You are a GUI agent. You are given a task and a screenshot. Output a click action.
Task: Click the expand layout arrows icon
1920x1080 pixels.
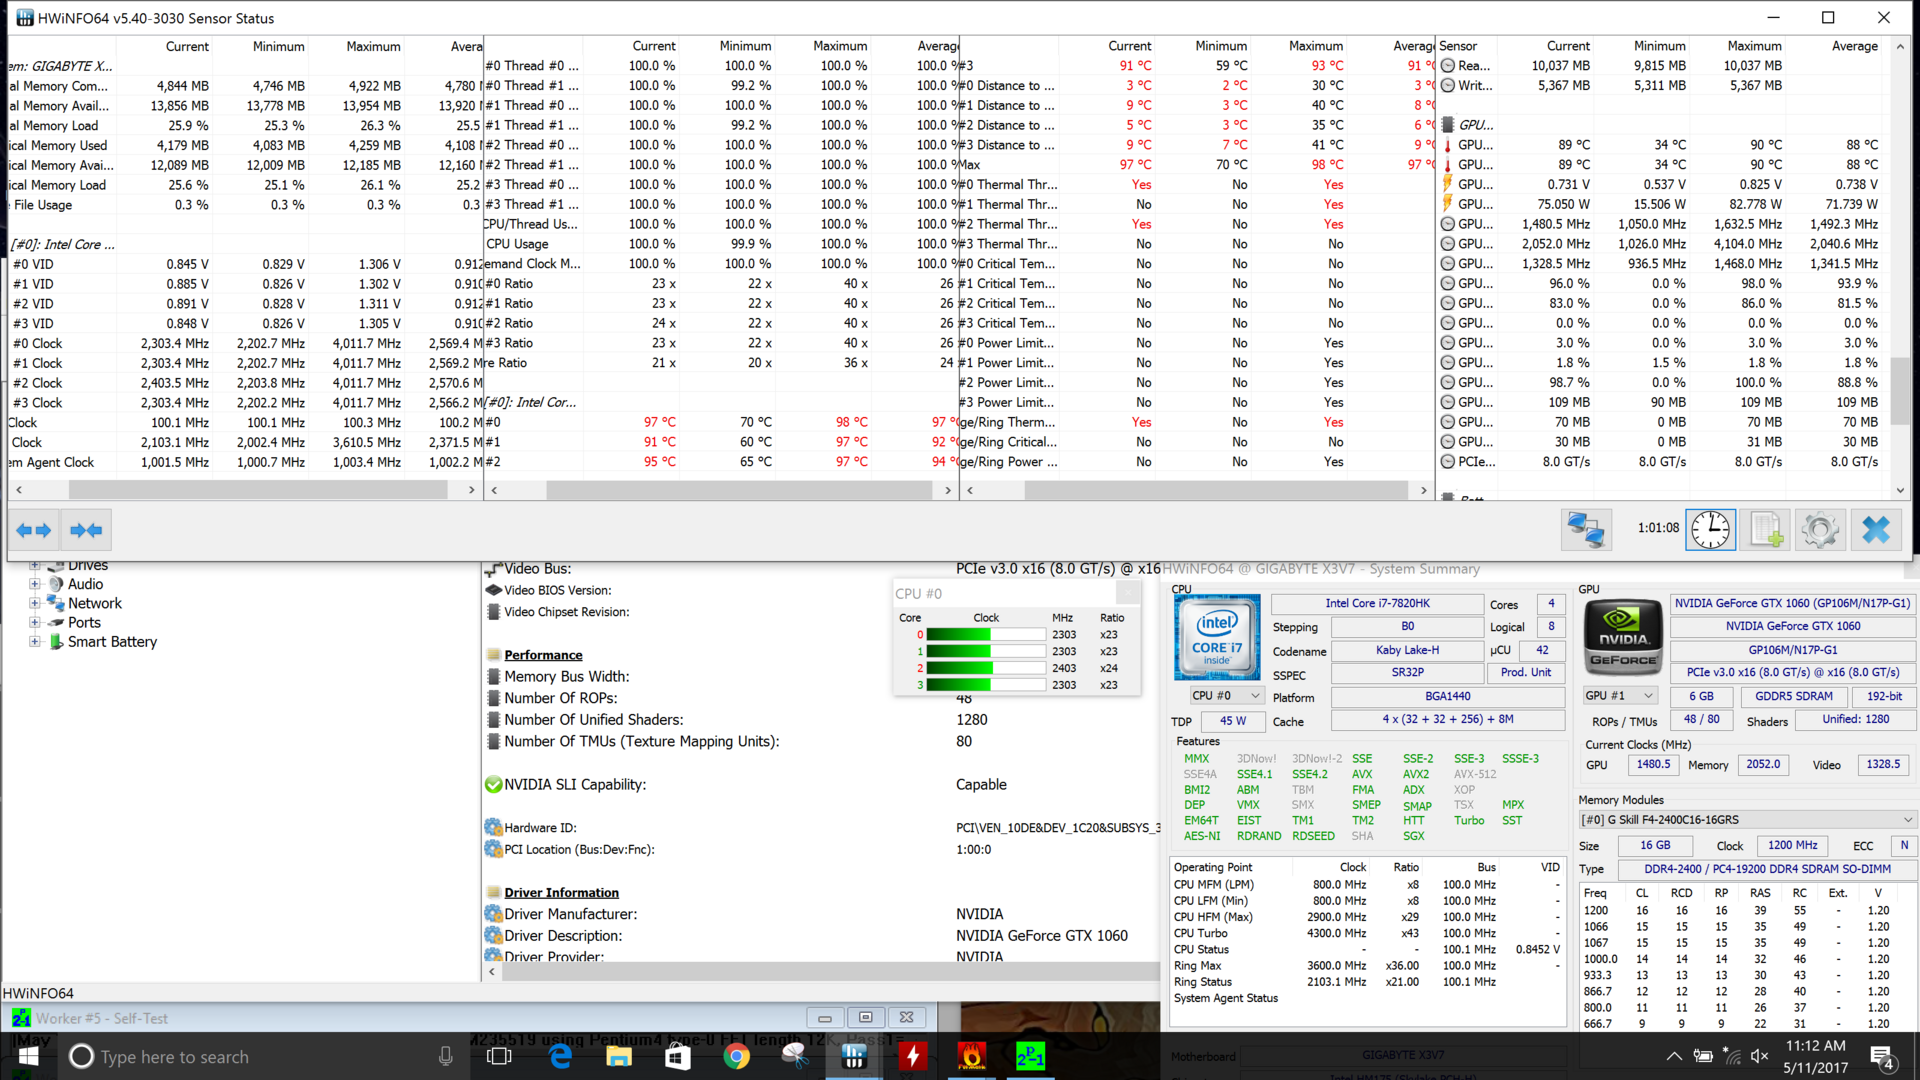(34, 530)
